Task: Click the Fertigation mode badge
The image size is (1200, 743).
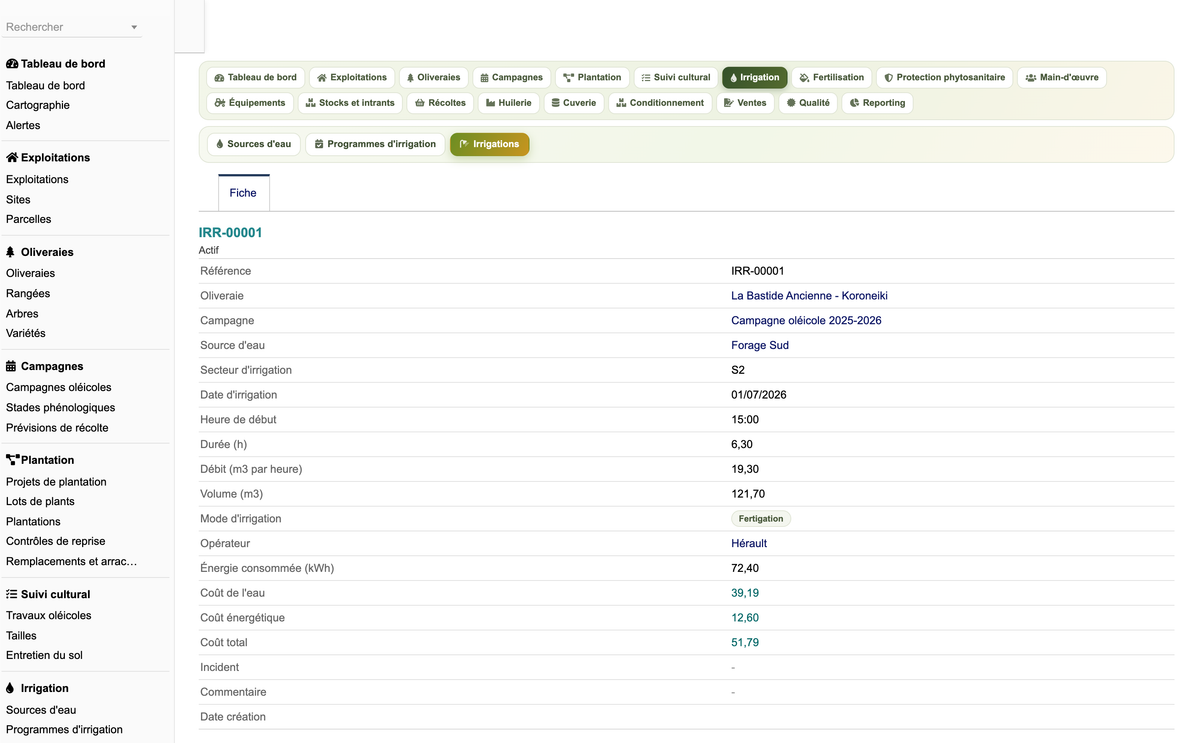Action: [761, 519]
